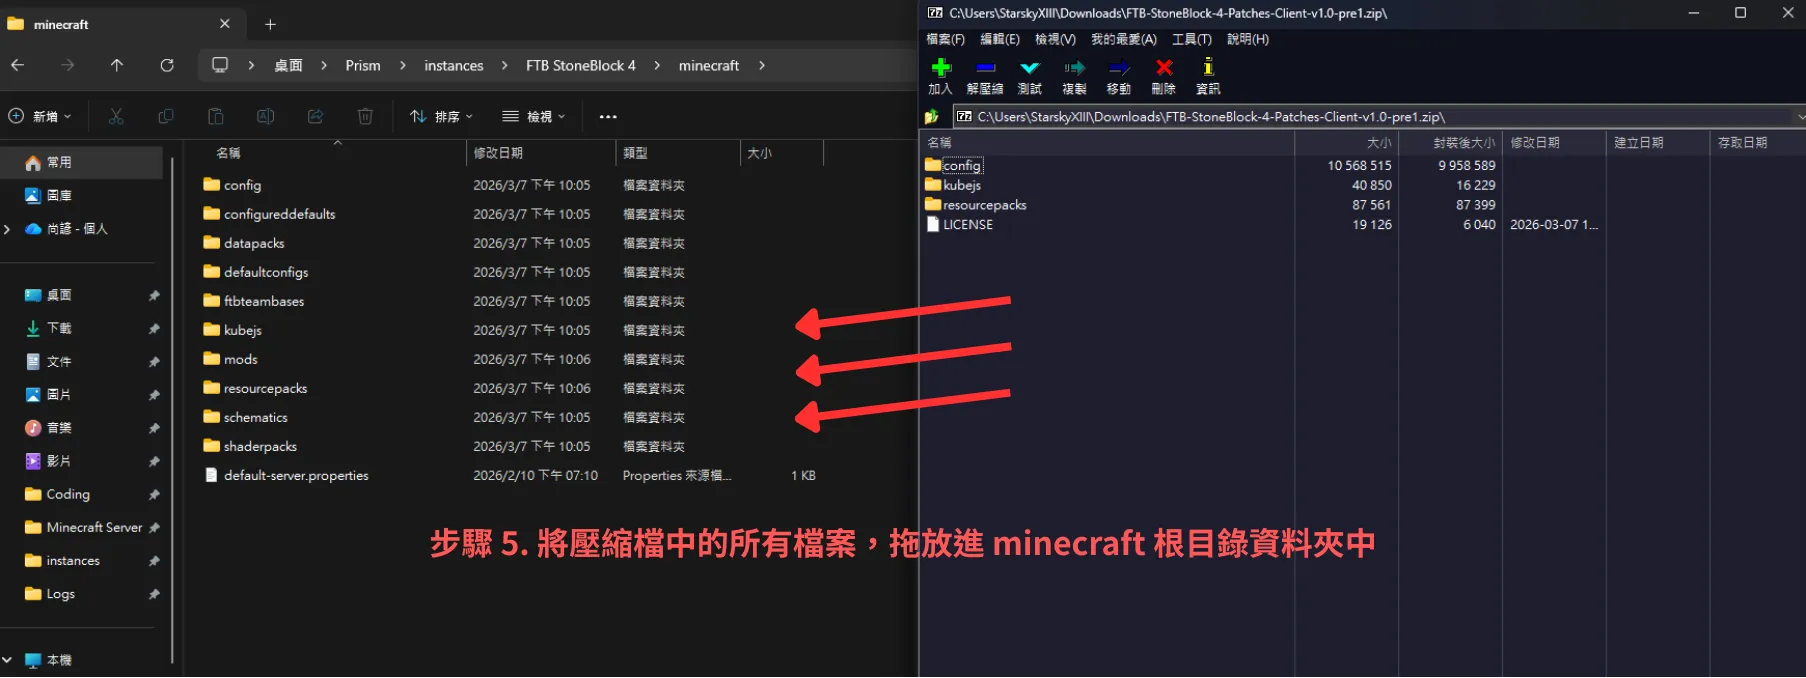This screenshot has height=678, width=1806.
Task: Click the New (新增) button
Action: click(40, 117)
